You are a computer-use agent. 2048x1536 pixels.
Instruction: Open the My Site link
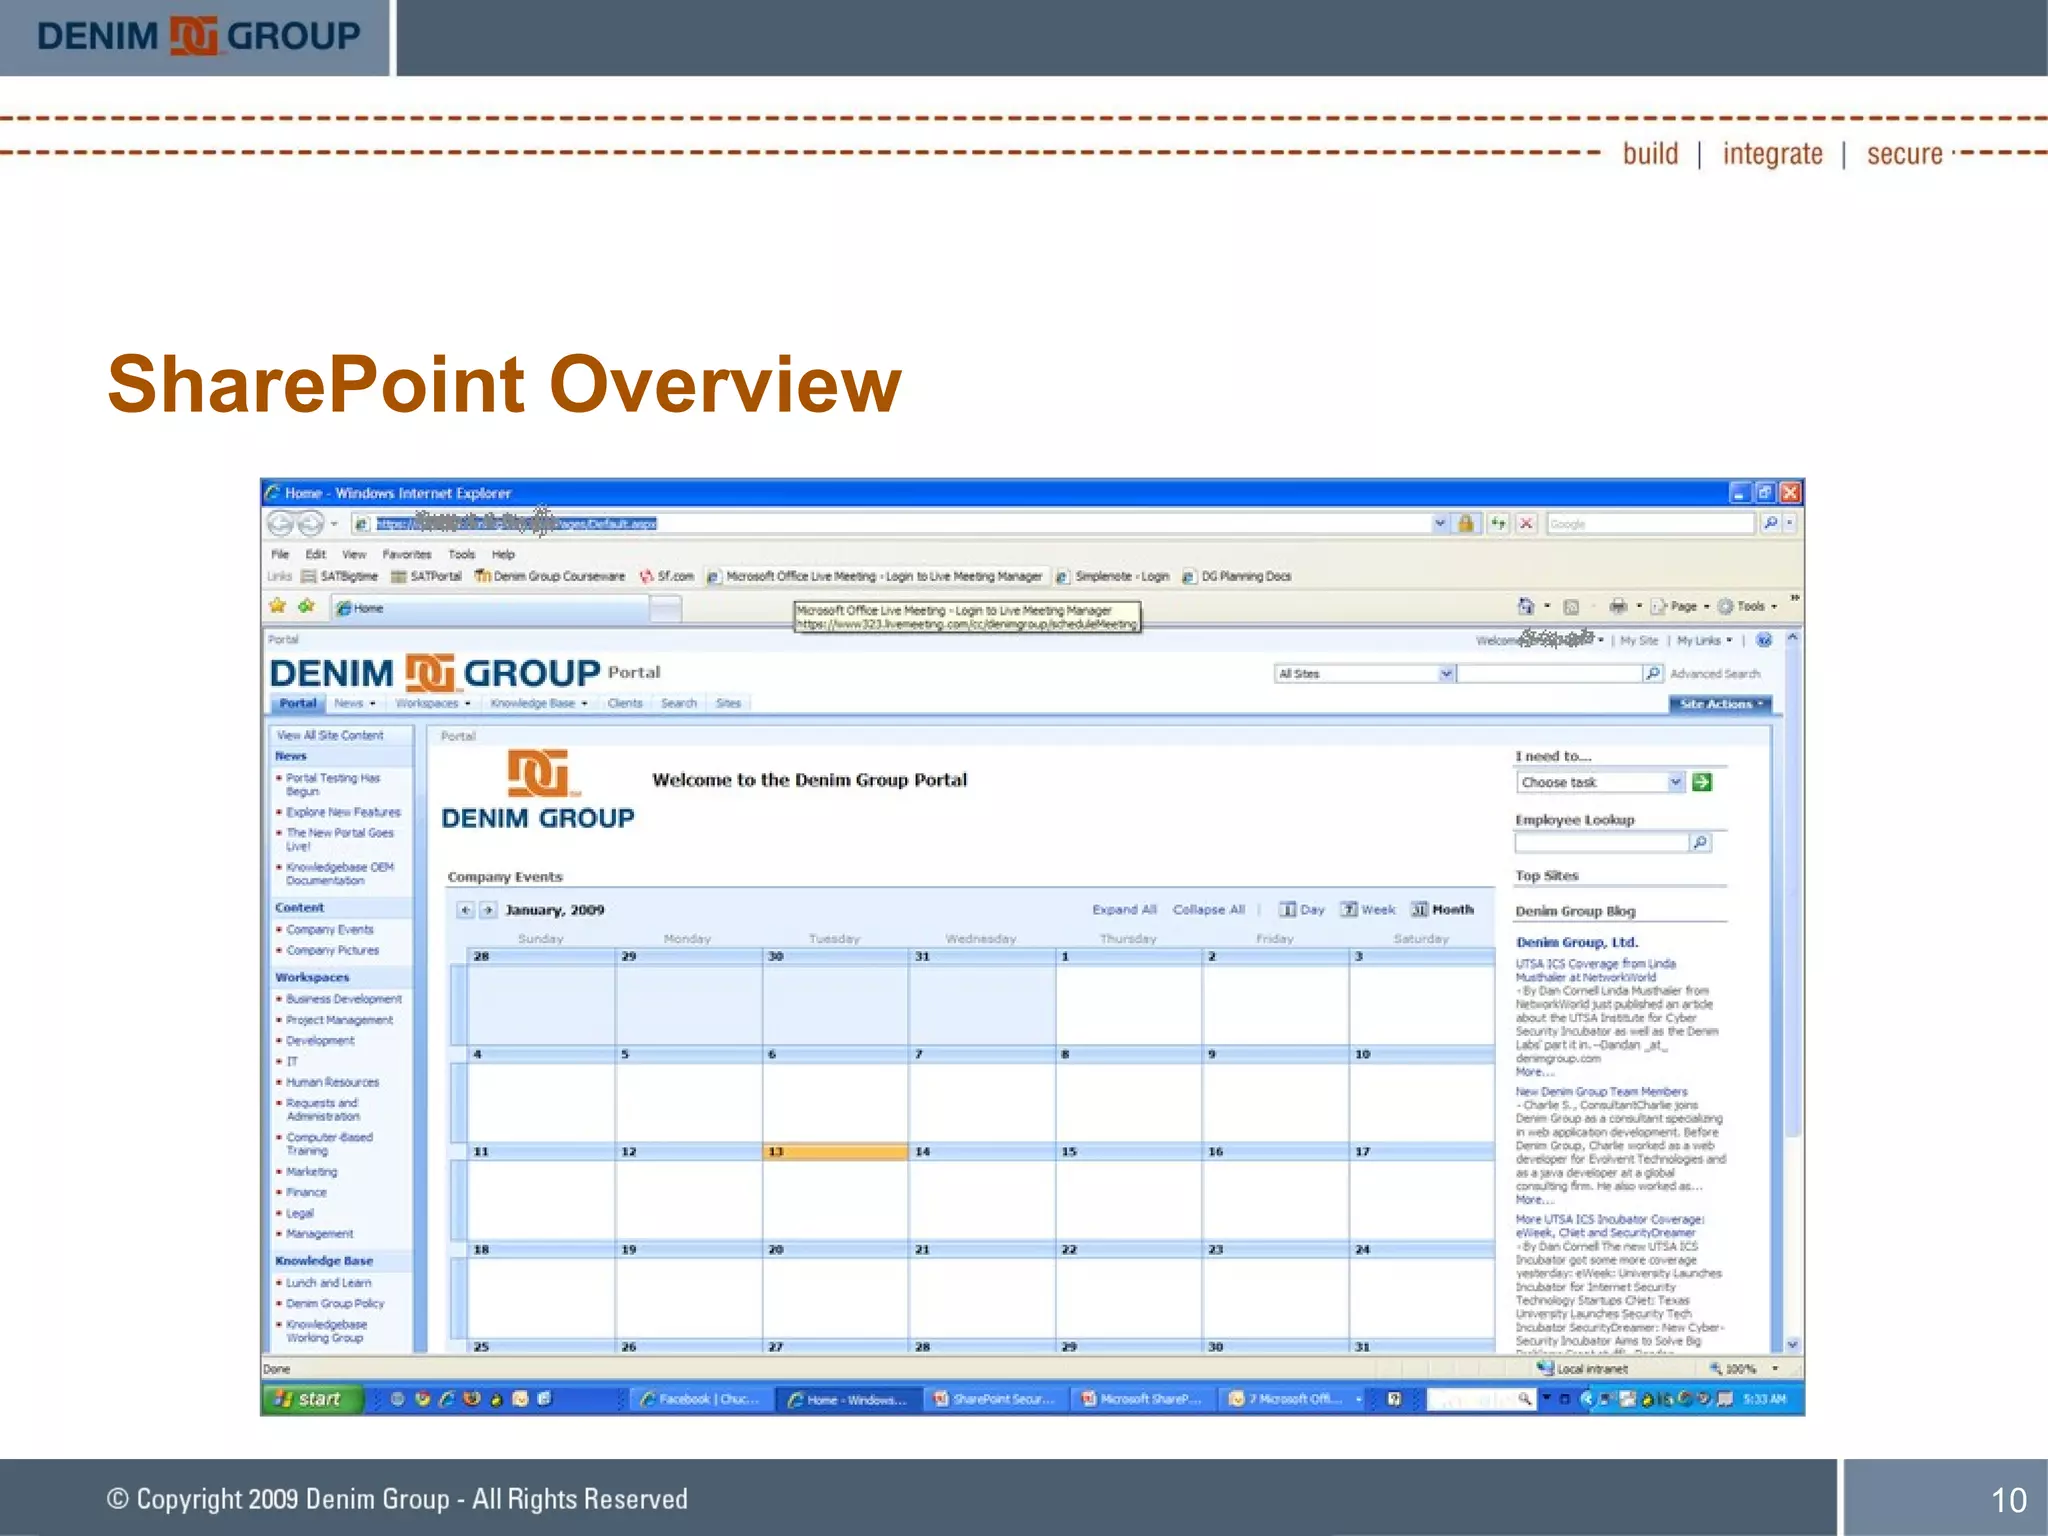[x=1639, y=640]
